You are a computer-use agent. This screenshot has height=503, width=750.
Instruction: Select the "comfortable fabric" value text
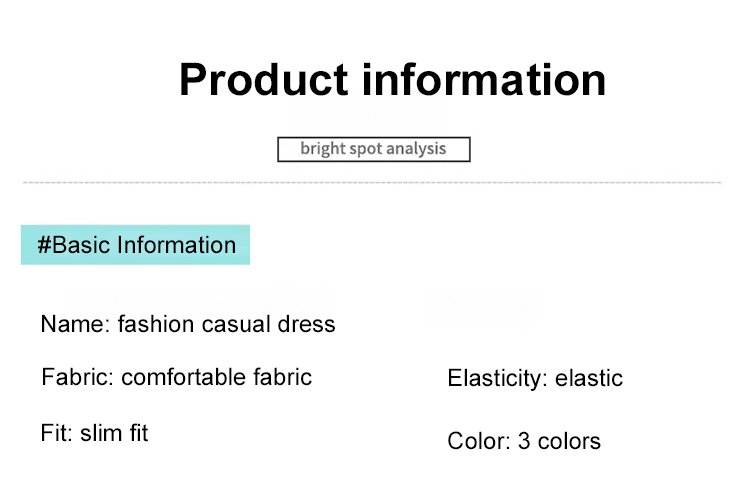click(216, 378)
